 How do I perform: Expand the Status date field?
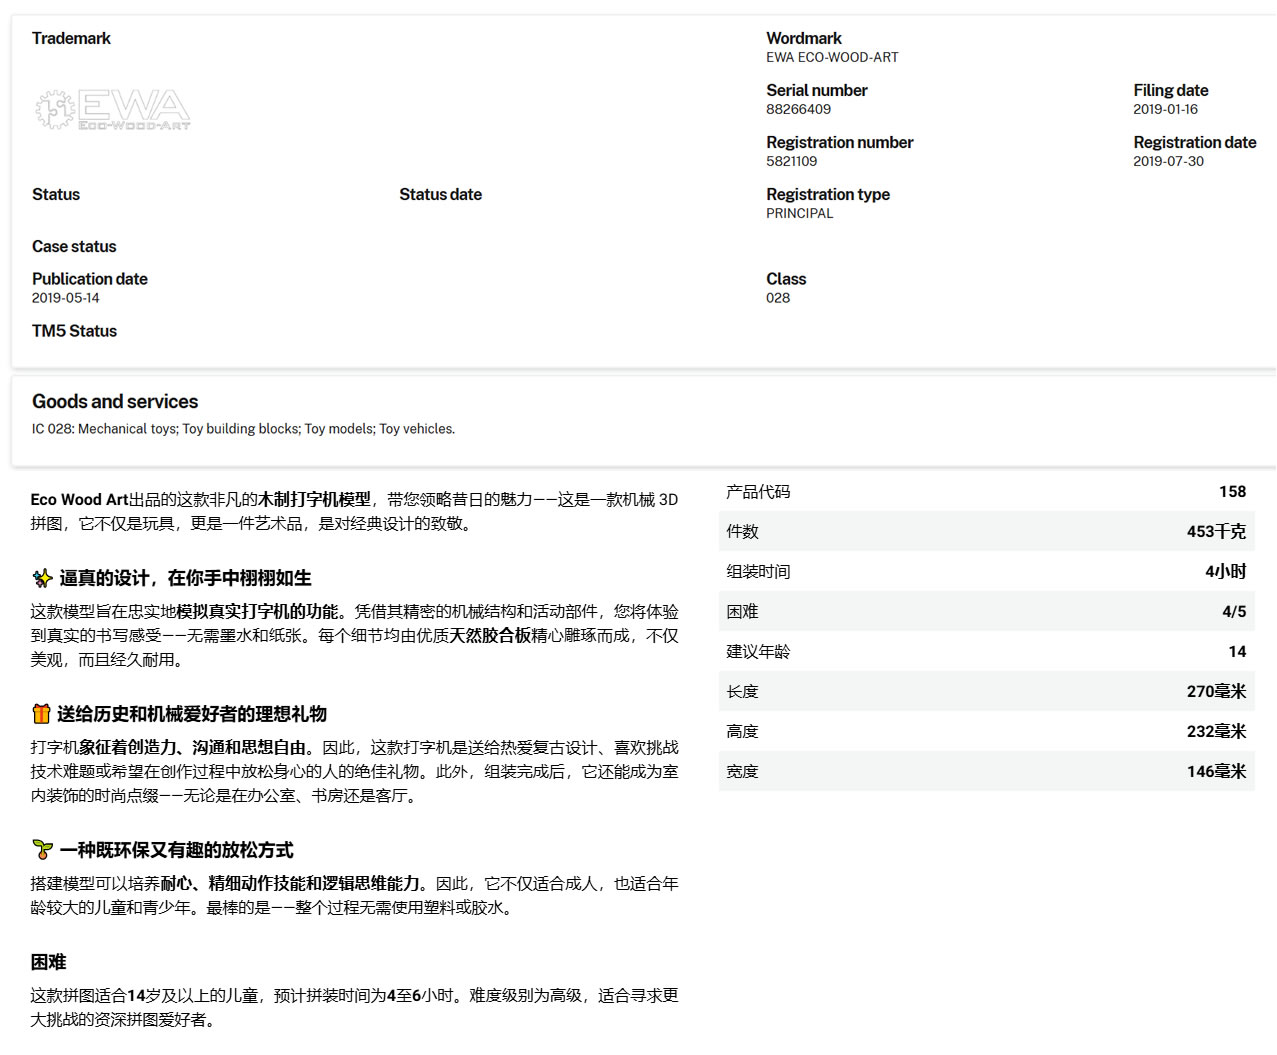[440, 194]
